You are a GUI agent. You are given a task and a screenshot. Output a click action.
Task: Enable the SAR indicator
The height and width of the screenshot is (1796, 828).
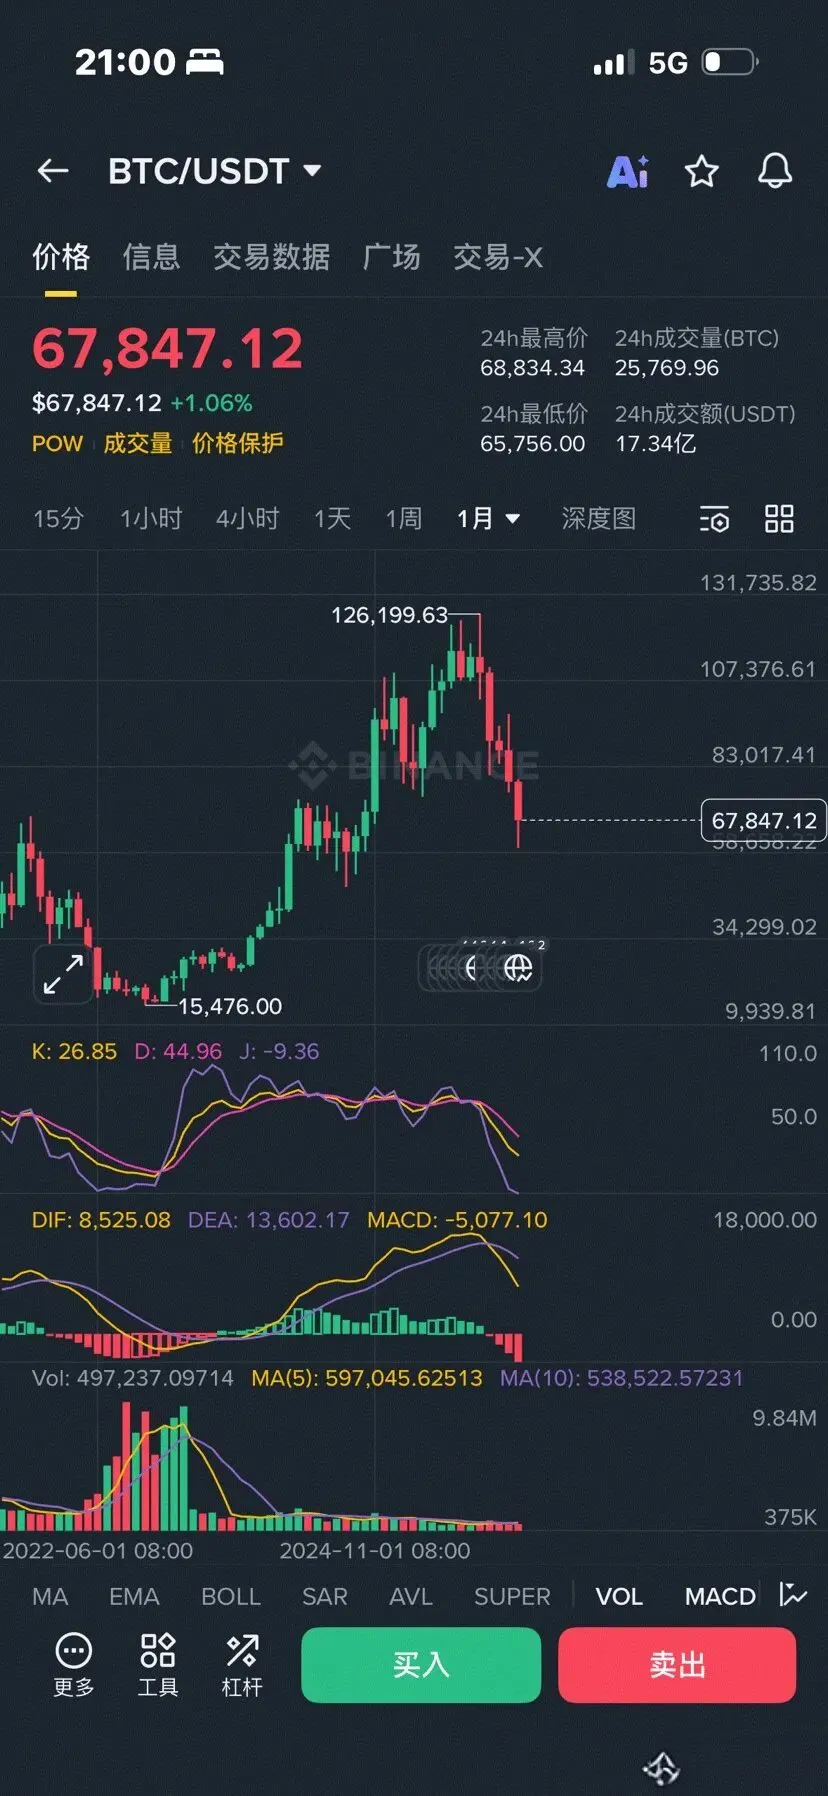tap(325, 1596)
